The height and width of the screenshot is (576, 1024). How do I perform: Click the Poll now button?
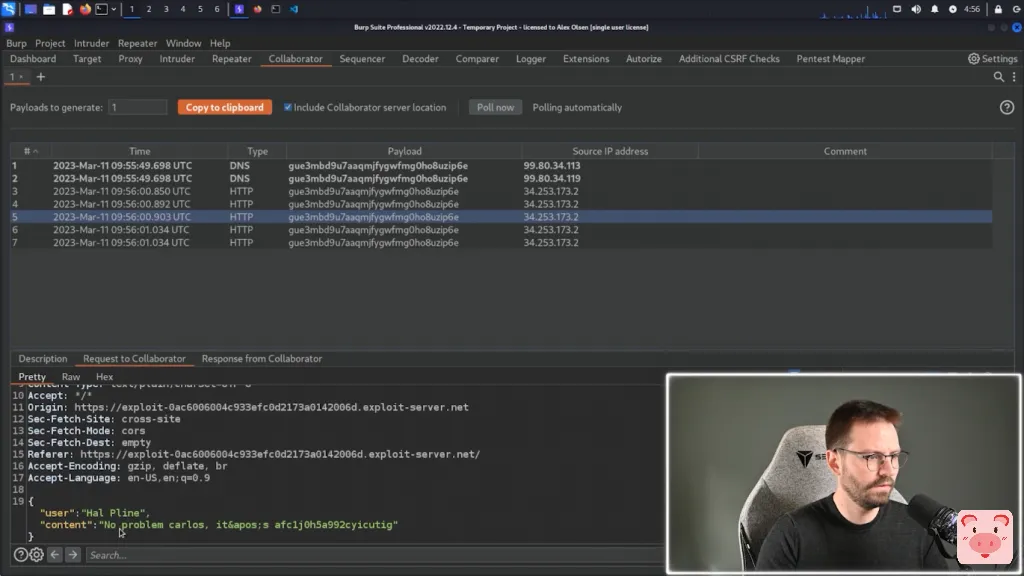[495, 107]
